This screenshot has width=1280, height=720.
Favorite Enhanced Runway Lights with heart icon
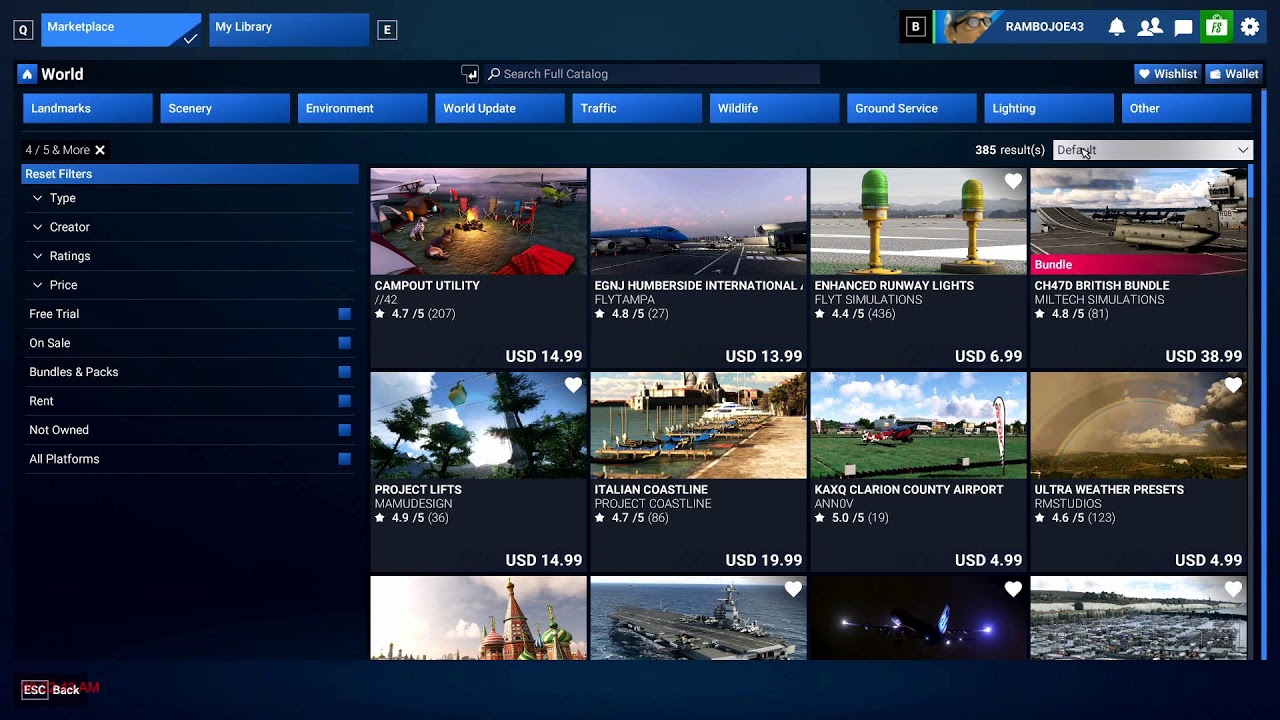[x=1013, y=181]
